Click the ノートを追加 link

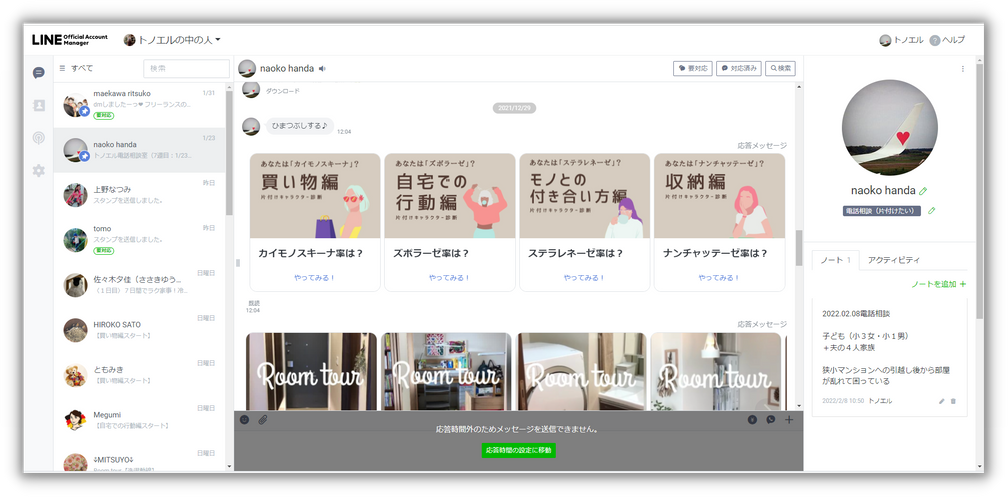[938, 285]
